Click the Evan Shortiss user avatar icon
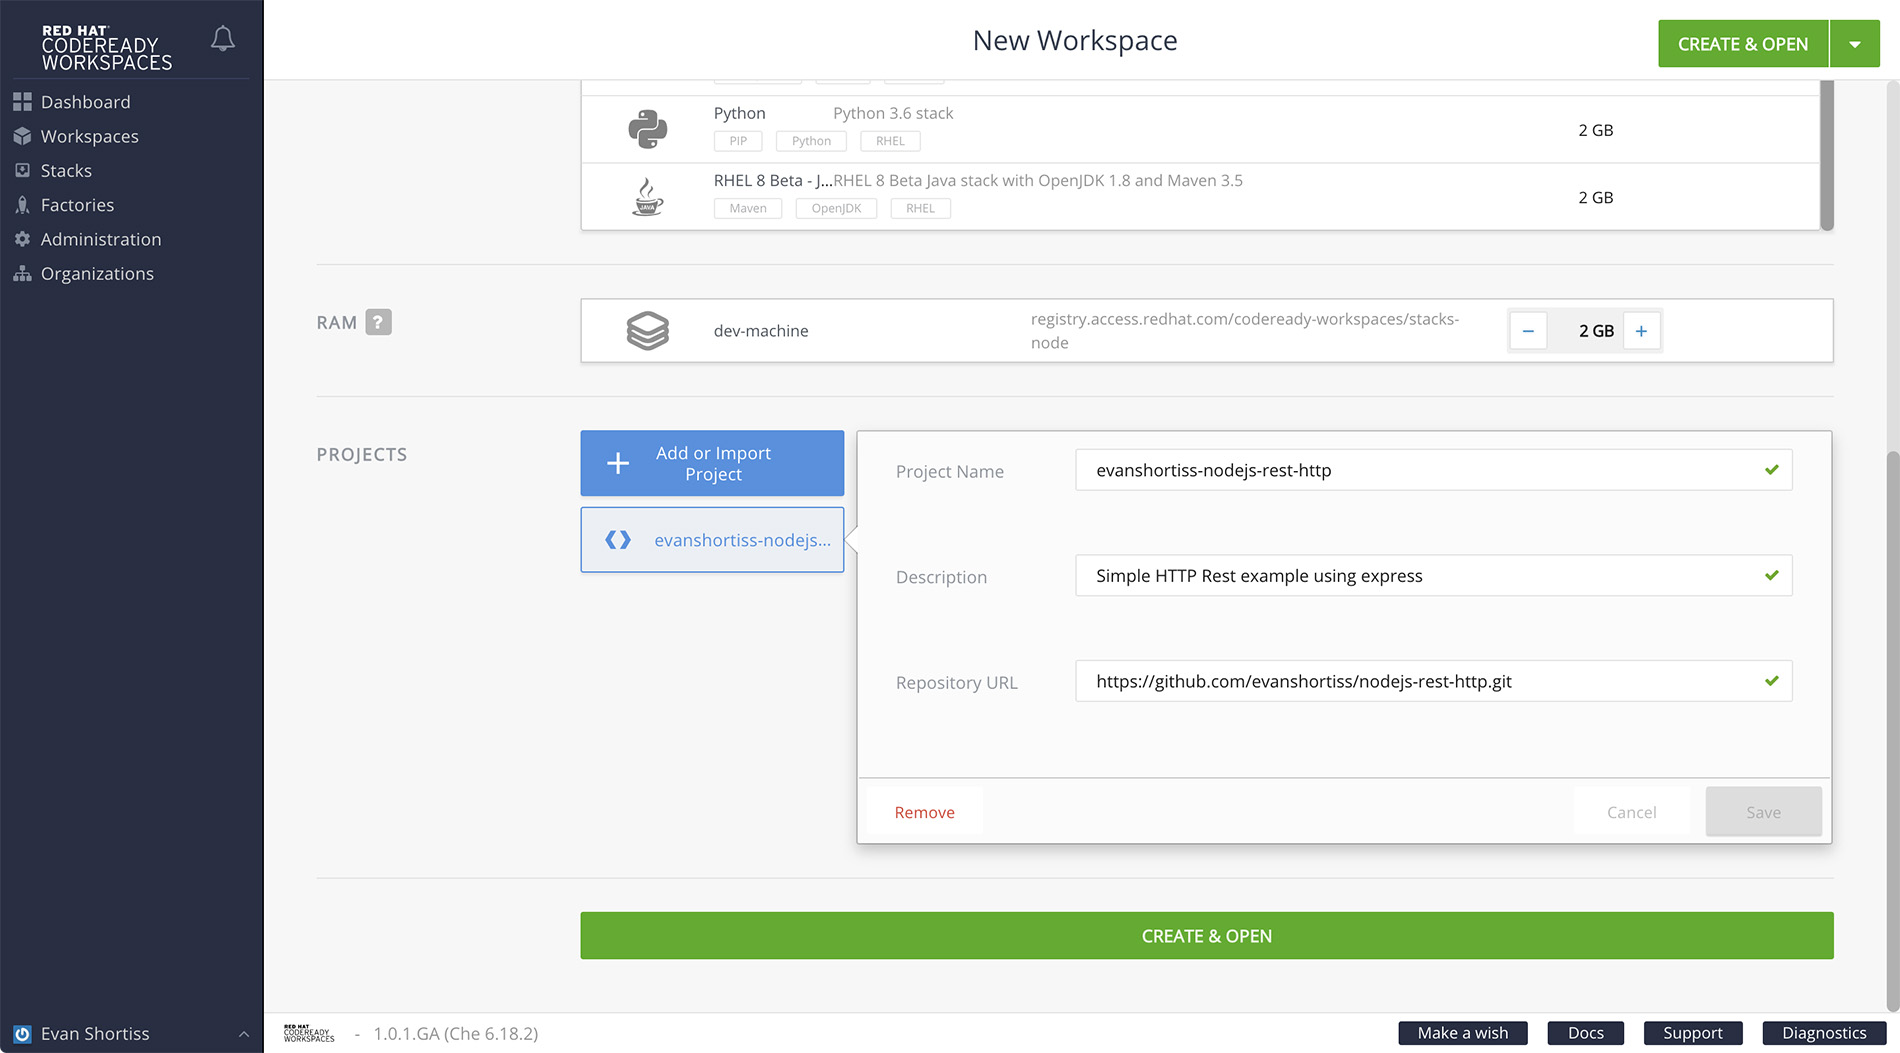1900x1053 pixels. coord(22,1034)
